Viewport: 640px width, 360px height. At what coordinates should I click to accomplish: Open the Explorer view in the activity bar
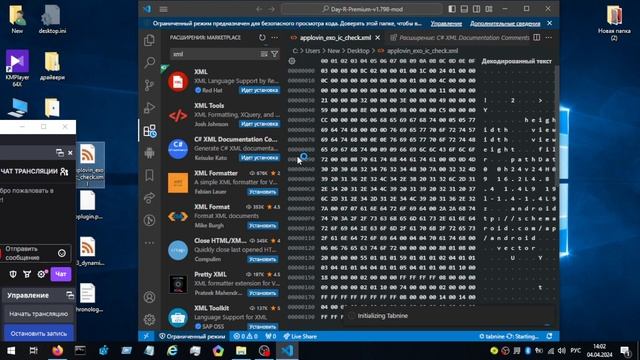pos(149,40)
